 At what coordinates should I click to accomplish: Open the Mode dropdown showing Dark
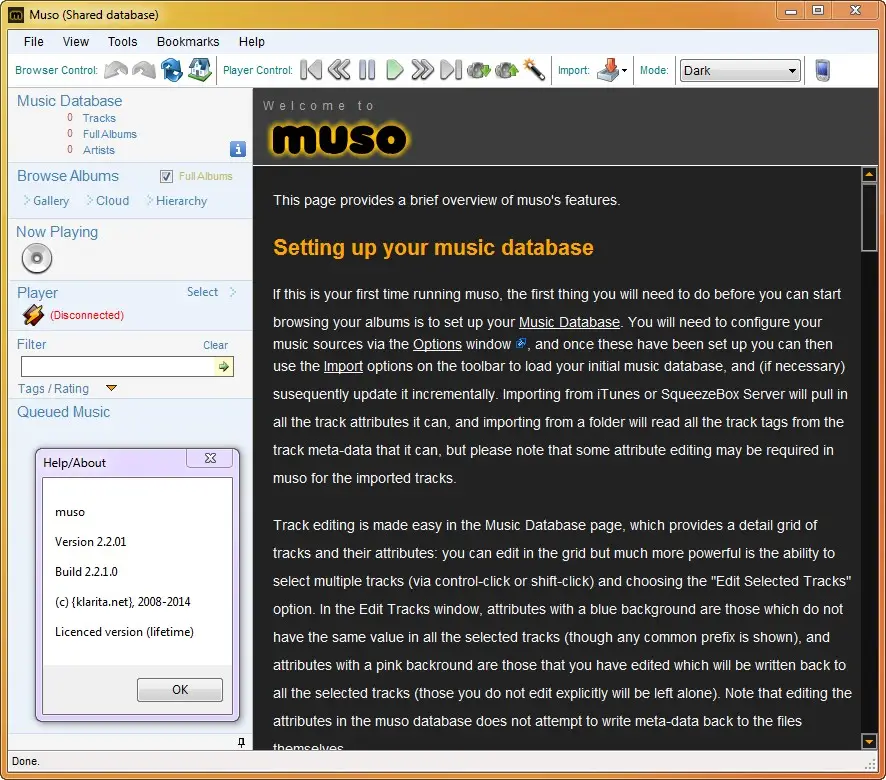tap(740, 71)
